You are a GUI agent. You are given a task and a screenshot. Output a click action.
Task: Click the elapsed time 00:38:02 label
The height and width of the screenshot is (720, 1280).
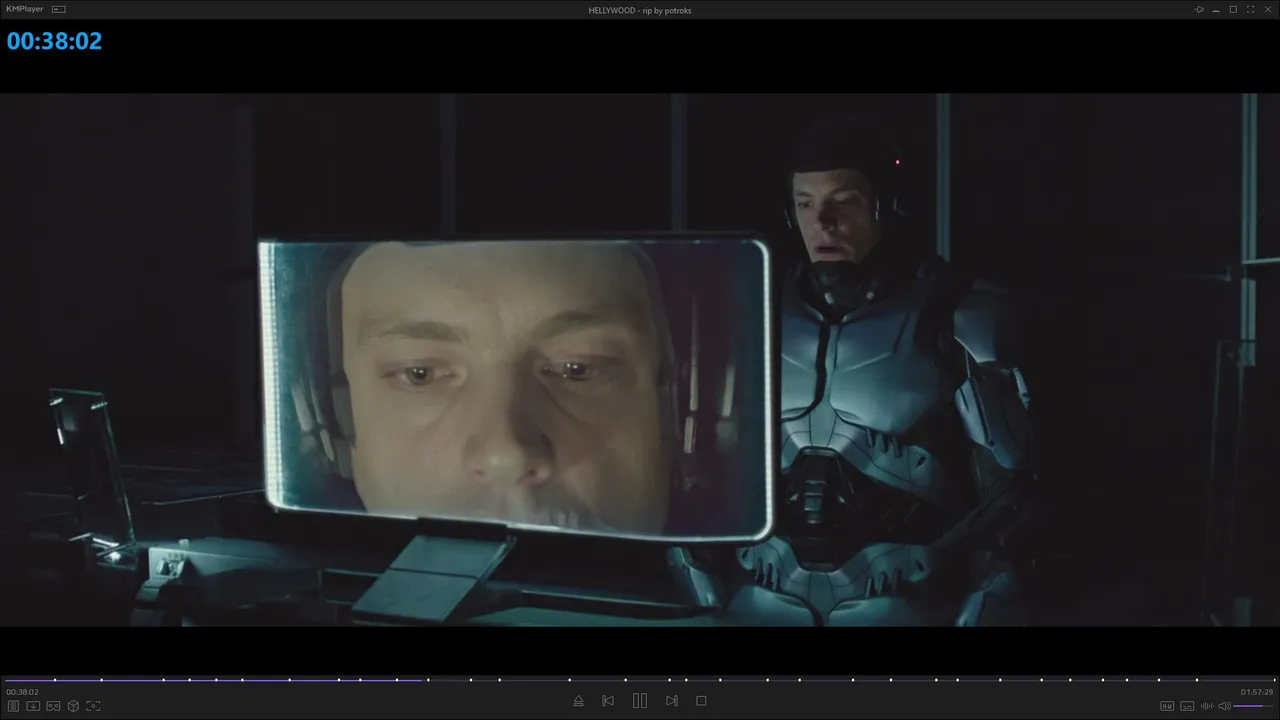coord(22,692)
